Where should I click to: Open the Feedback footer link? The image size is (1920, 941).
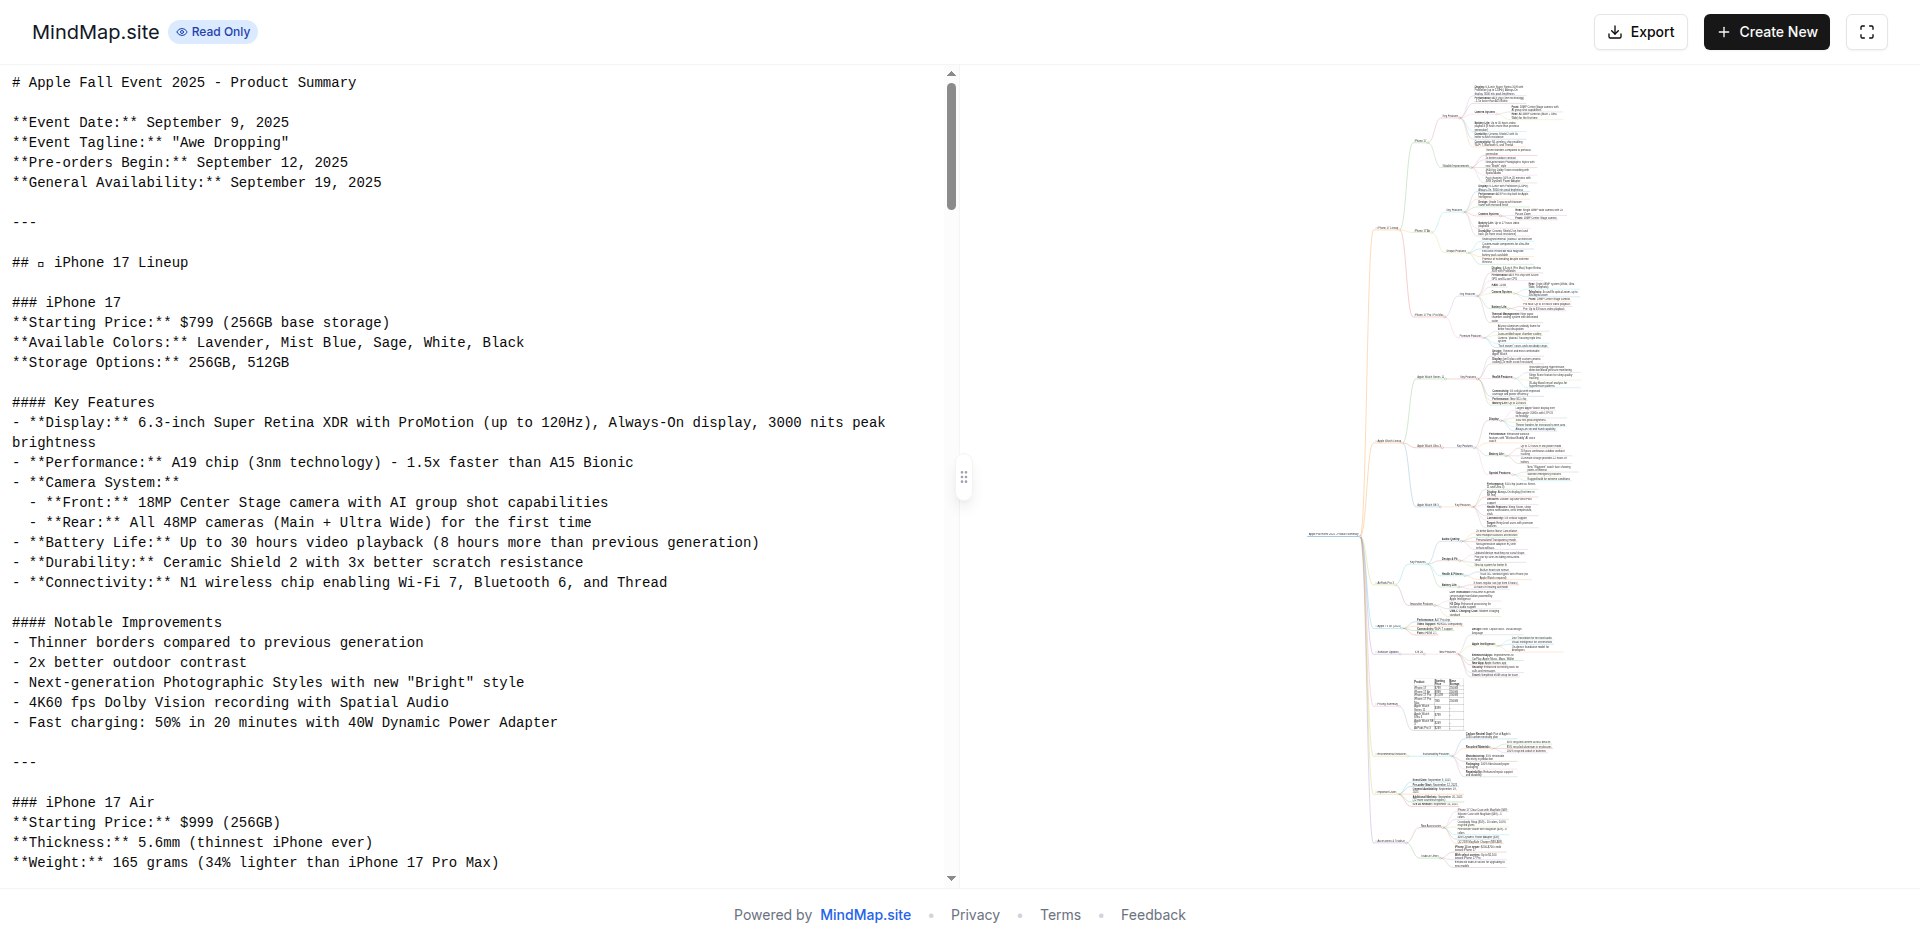(x=1153, y=915)
